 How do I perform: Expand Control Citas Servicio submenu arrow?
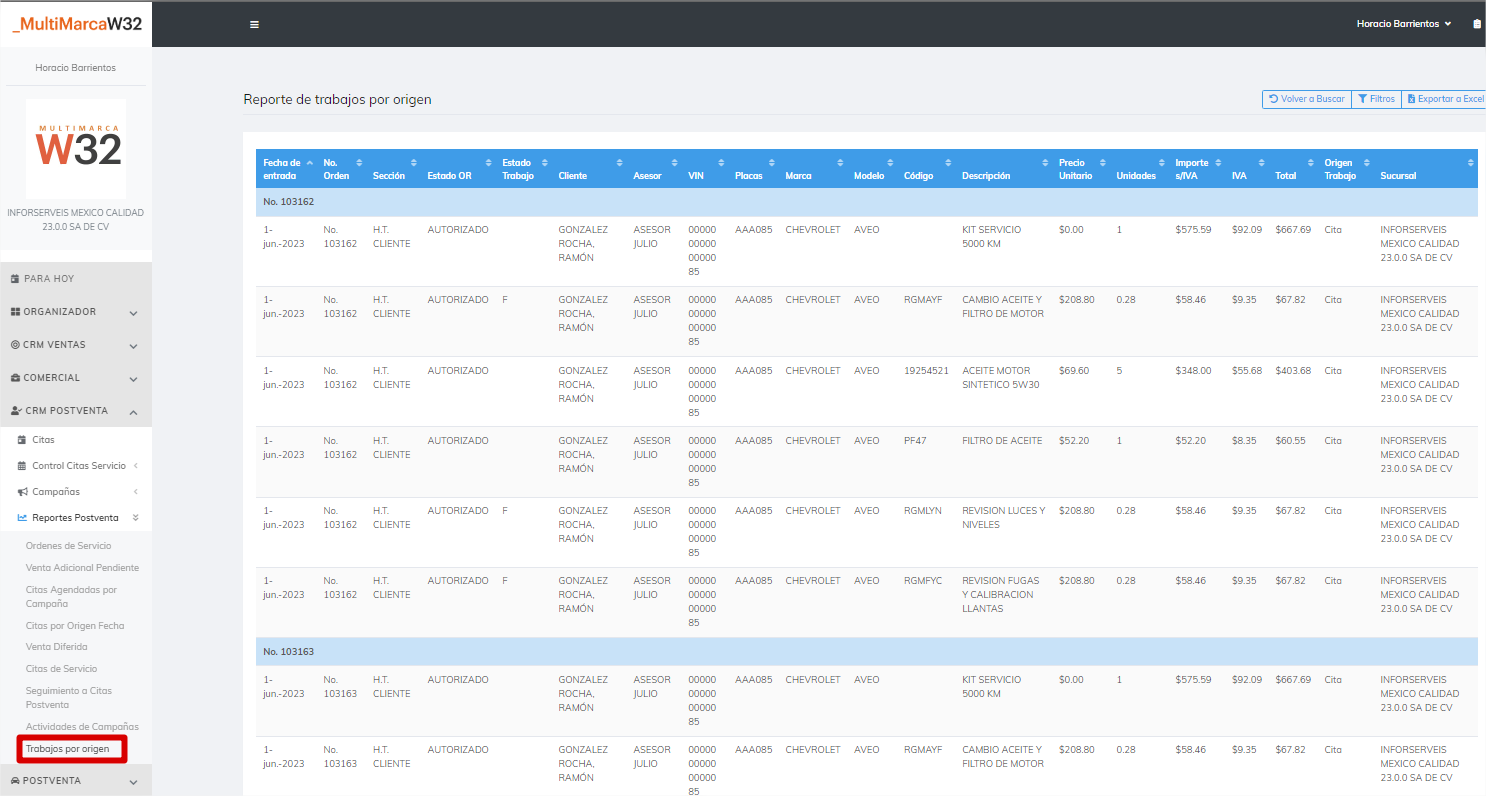point(135,466)
